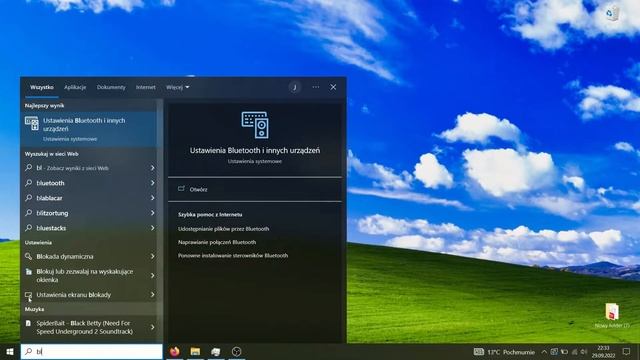The image size is (640, 360).
Task: Expand arrow next to Blokada dynamiczna
Action: click(x=152, y=256)
